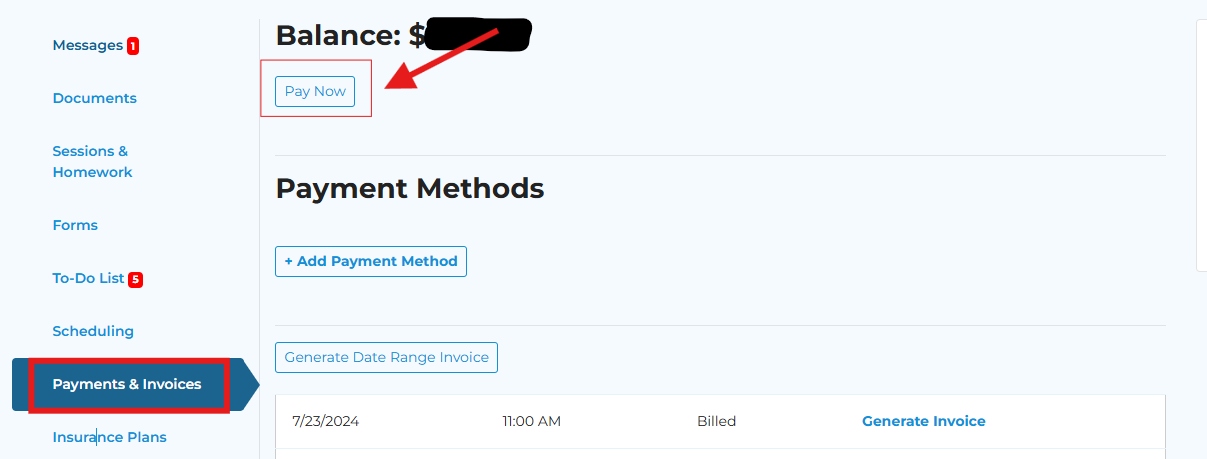1207x459 pixels.
Task: Click the Payment Methods heading
Action: 410,188
